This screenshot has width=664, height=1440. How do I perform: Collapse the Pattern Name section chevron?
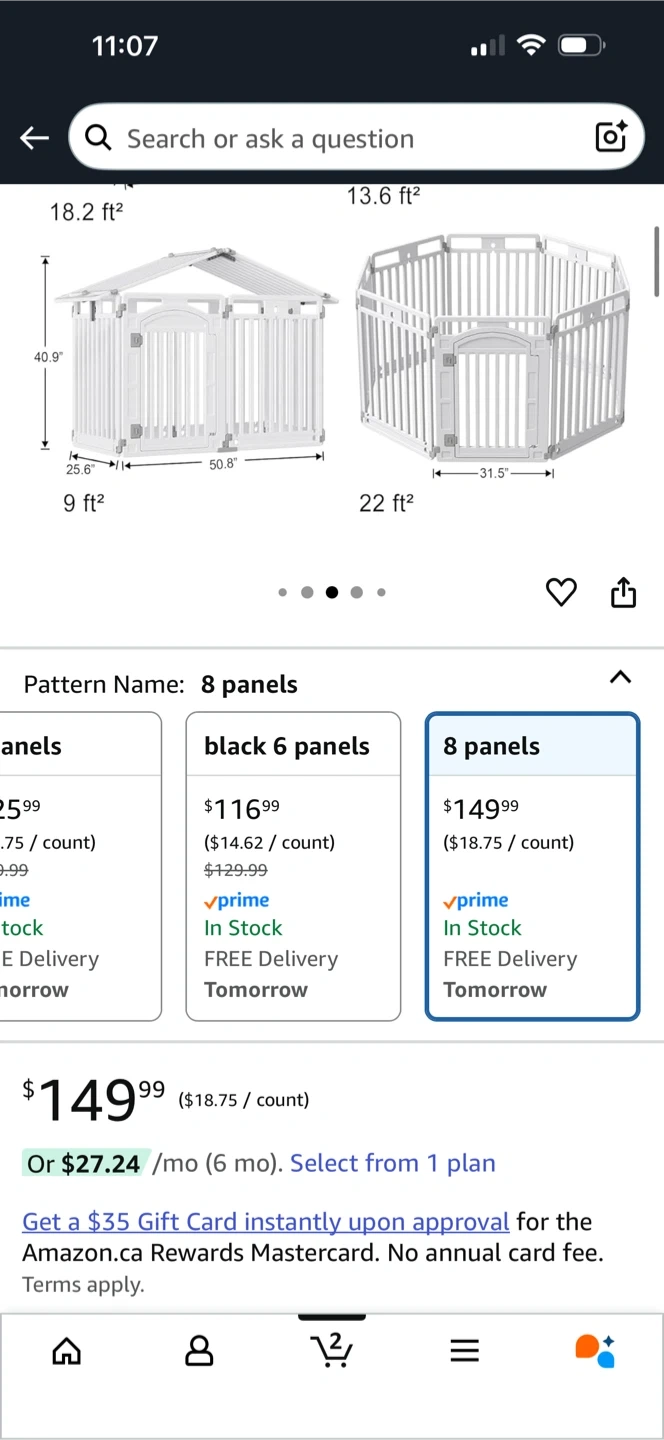coord(620,677)
